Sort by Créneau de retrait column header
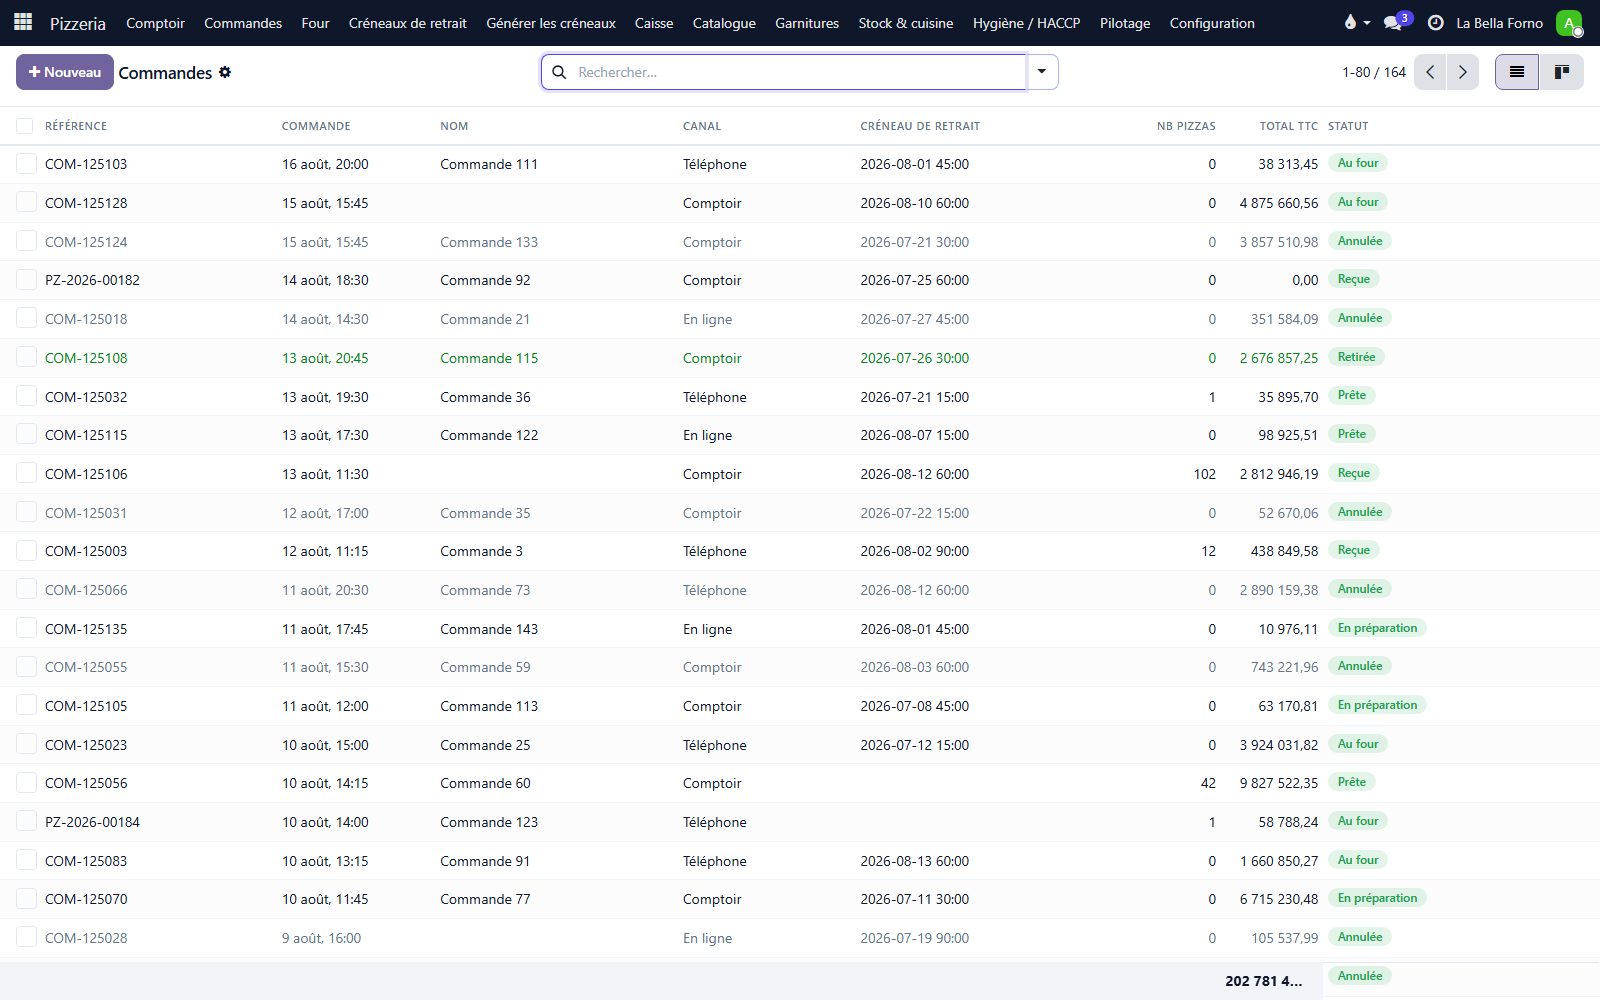Viewport: 1600px width, 1000px height. (x=920, y=126)
